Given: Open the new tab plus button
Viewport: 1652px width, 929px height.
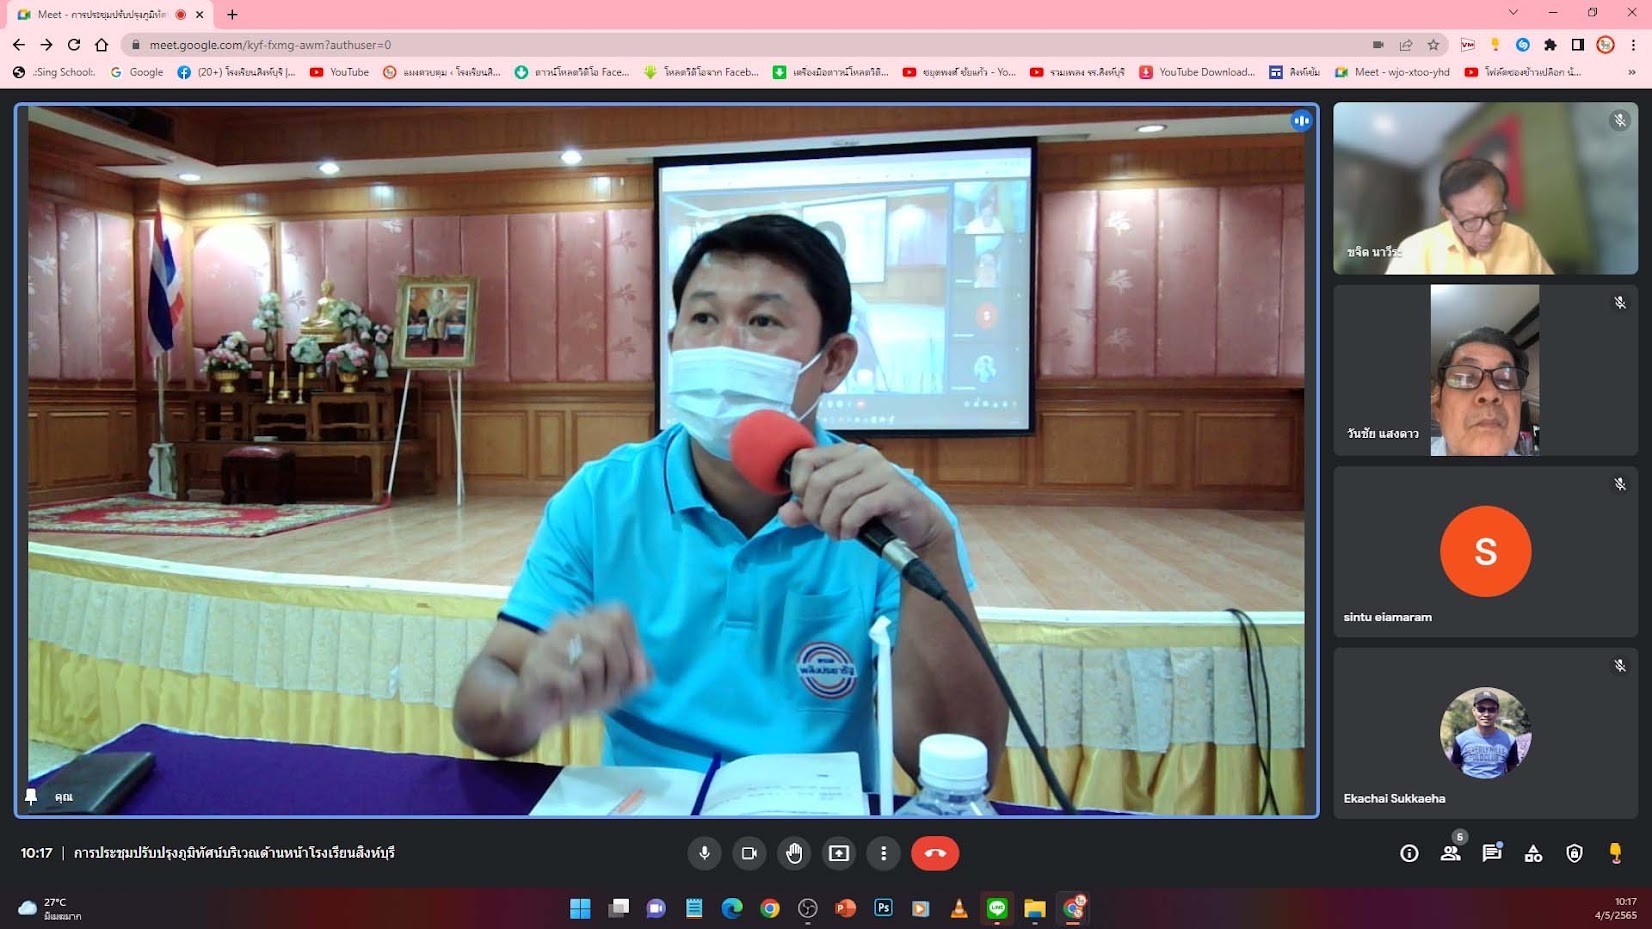Looking at the screenshot, I should coord(232,14).
